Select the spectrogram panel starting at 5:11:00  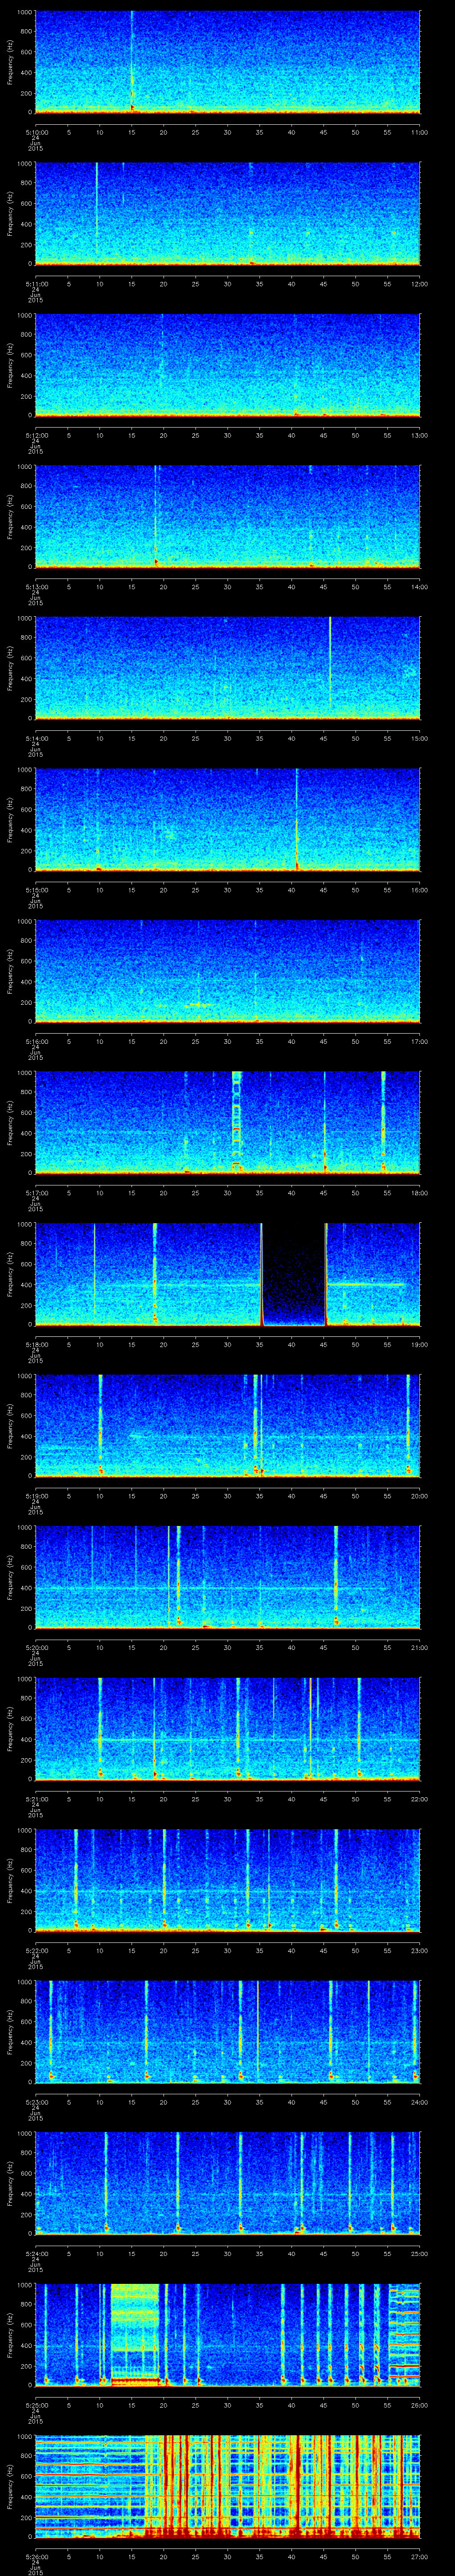tap(228, 213)
